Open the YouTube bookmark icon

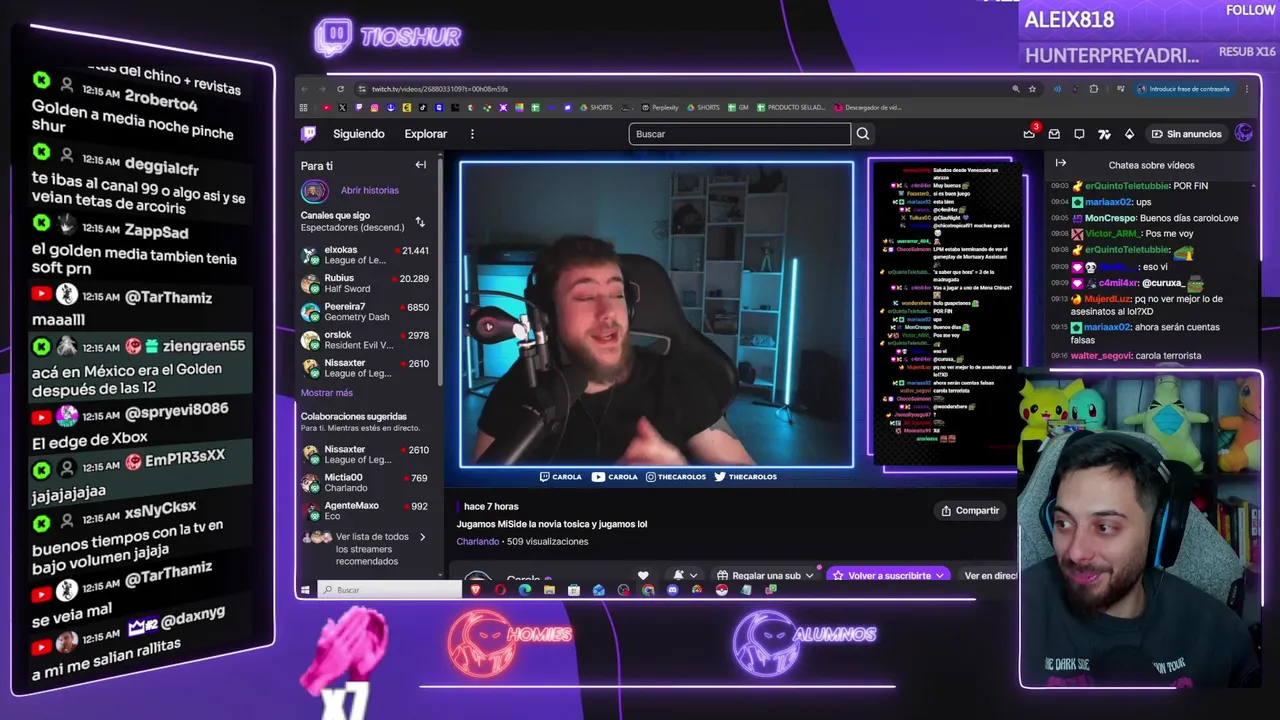click(327, 107)
